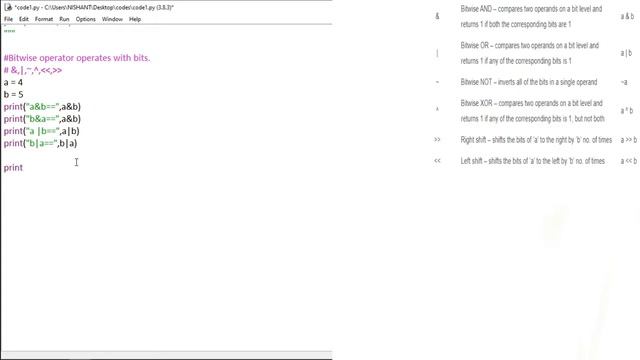Open the Edit menu
The width and height of the screenshot is (640, 360).
tap(24, 19)
